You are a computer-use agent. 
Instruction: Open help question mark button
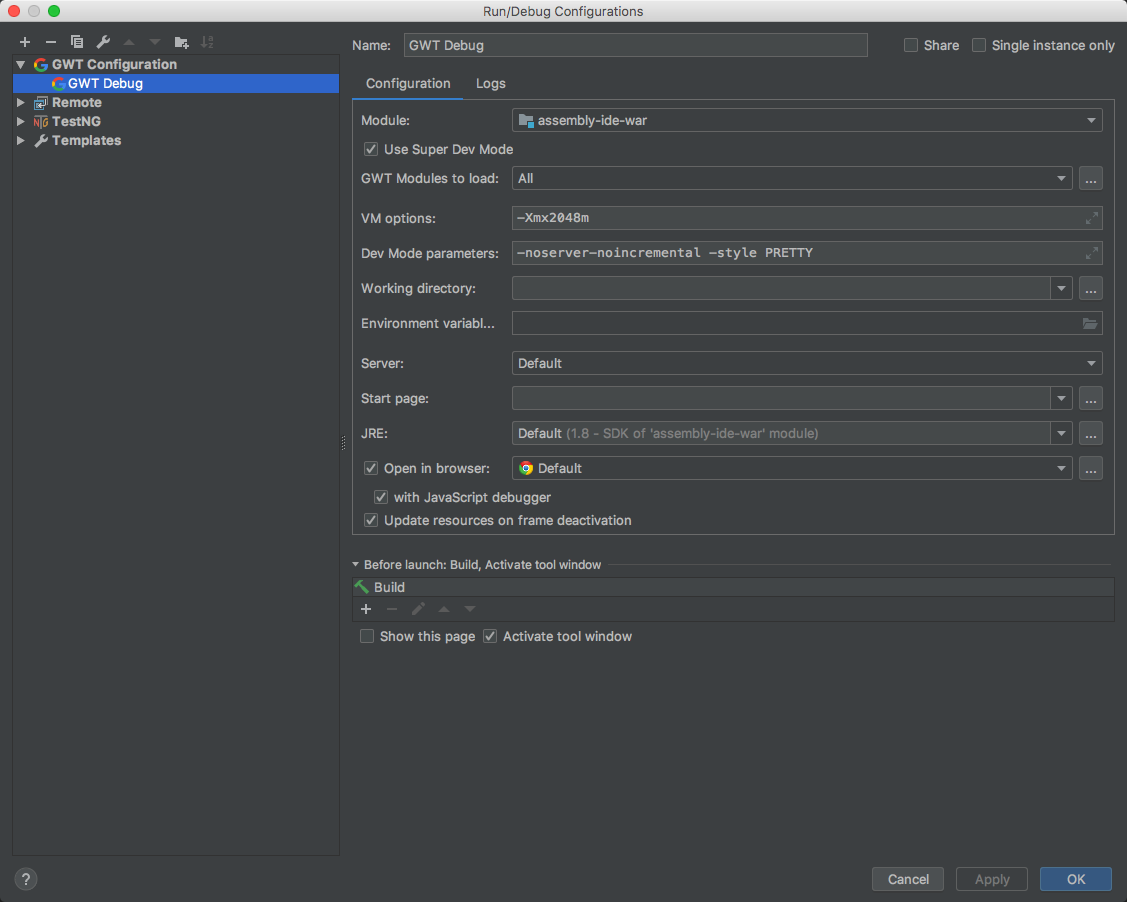(x=26, y=879)
